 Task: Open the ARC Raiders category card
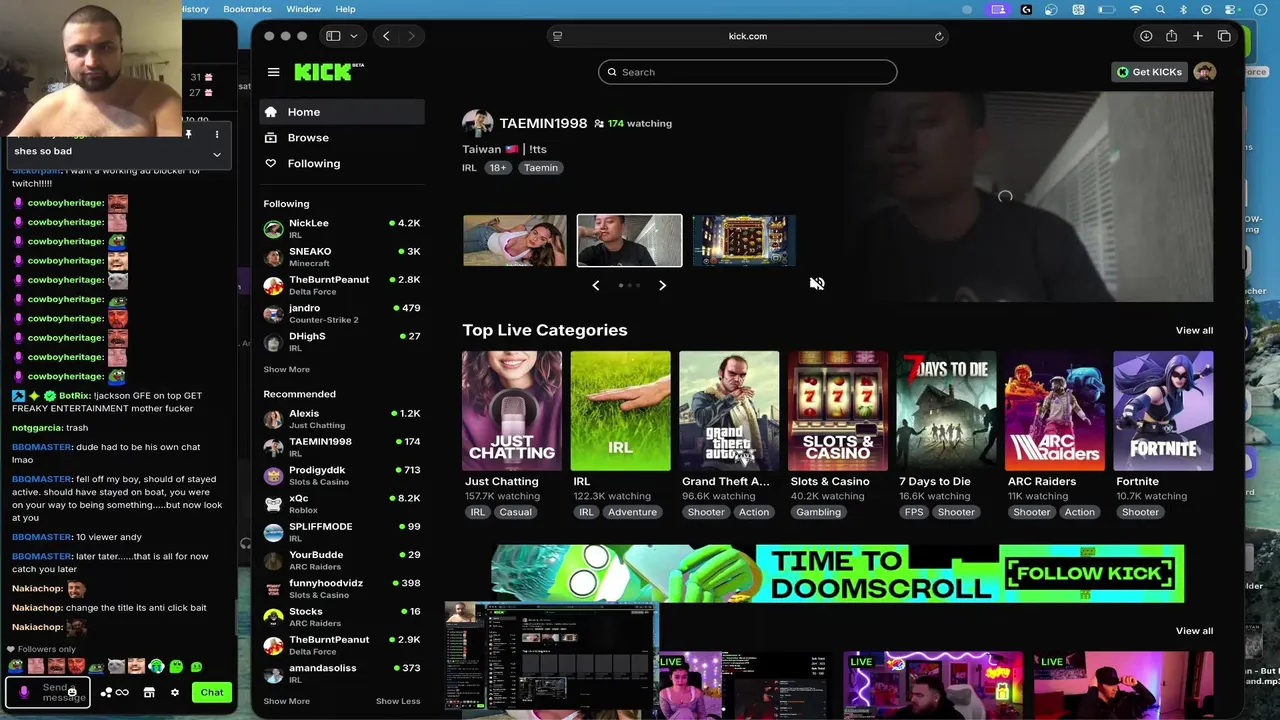tap(1055, 411)
